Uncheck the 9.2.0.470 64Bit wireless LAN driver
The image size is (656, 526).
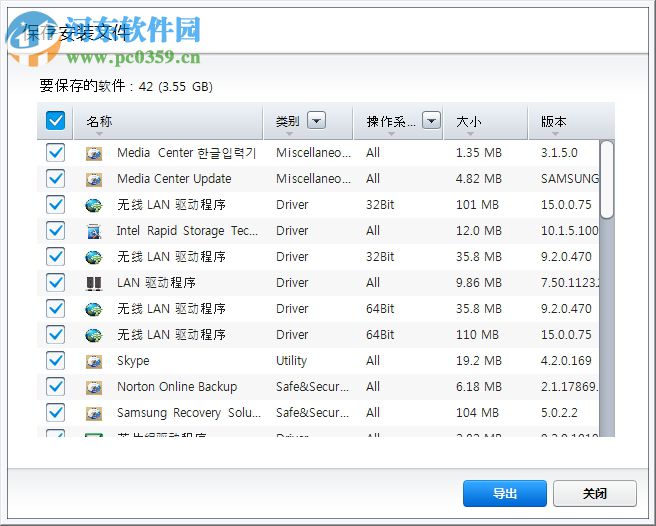[x=56, y=308]
